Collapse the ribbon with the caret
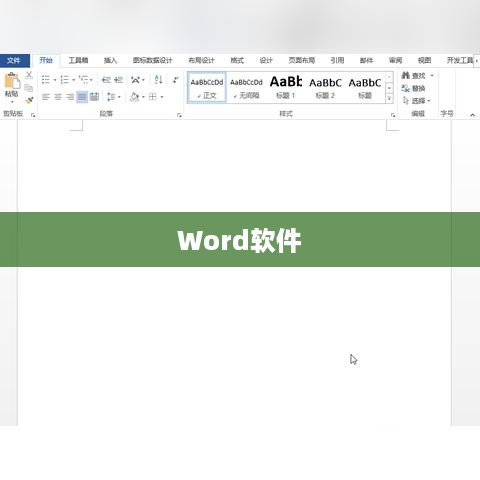Screen dimensions: 480x480 pyautogui.click(x=472, y=115)
